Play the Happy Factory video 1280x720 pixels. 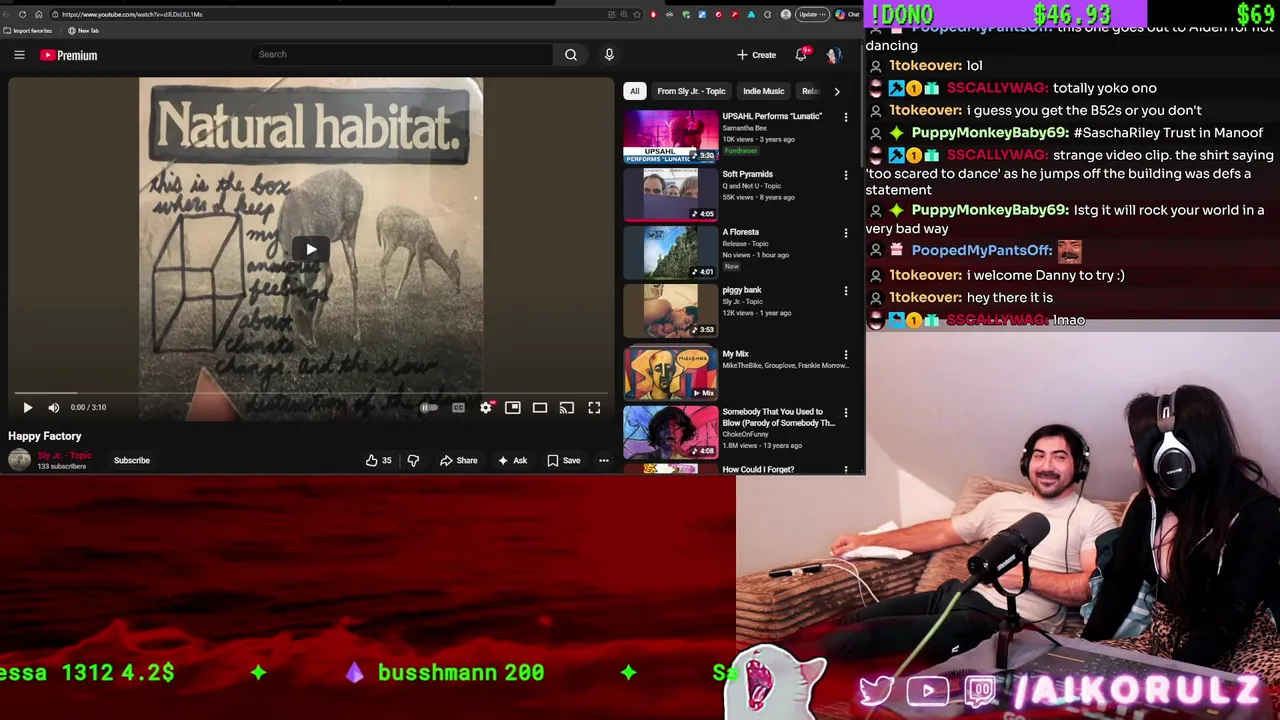click(x=28, y=407)
